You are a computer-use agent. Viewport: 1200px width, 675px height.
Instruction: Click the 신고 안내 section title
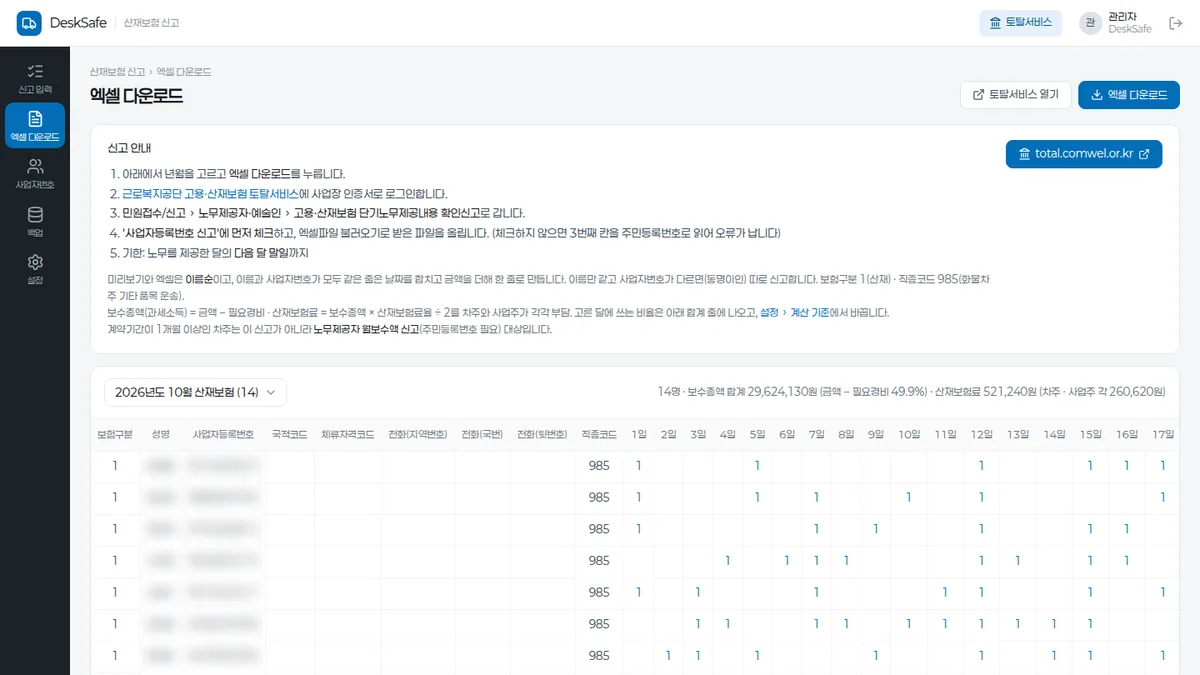(129, 148)
